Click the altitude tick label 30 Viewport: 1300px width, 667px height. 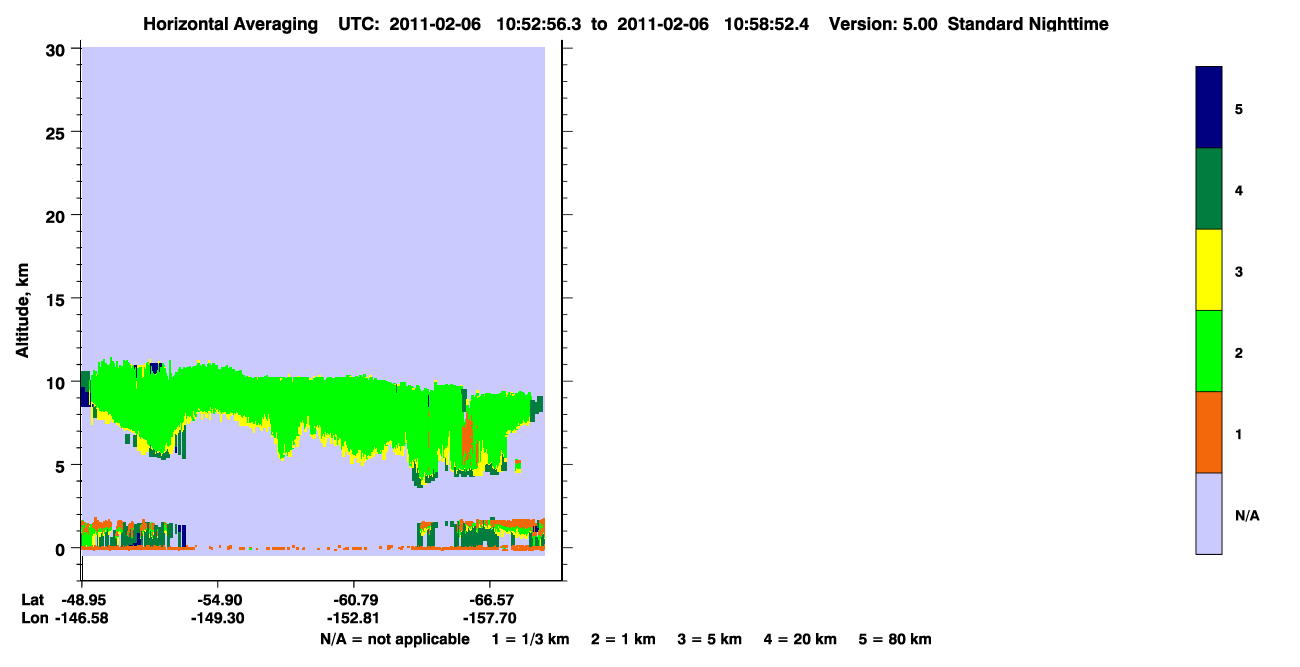58,49
